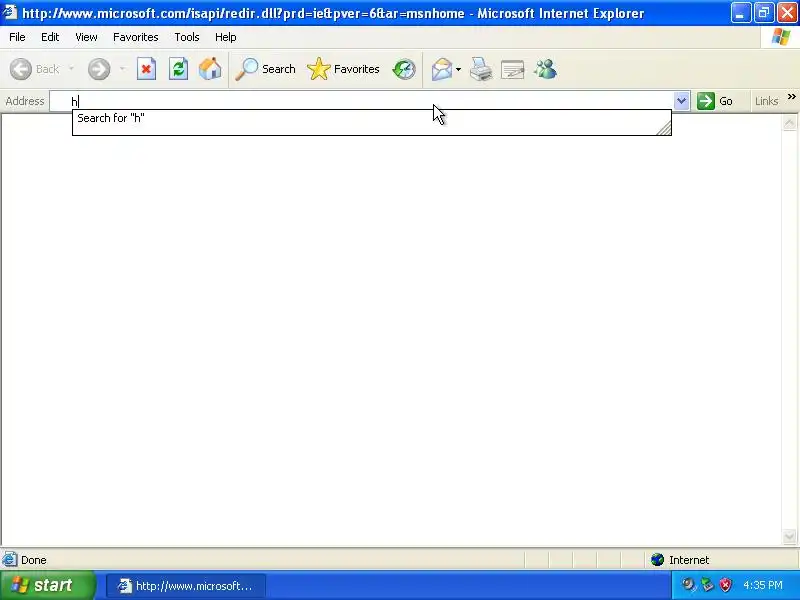800x600 pixels.
Task: Open the File menu
Action: 17,37
